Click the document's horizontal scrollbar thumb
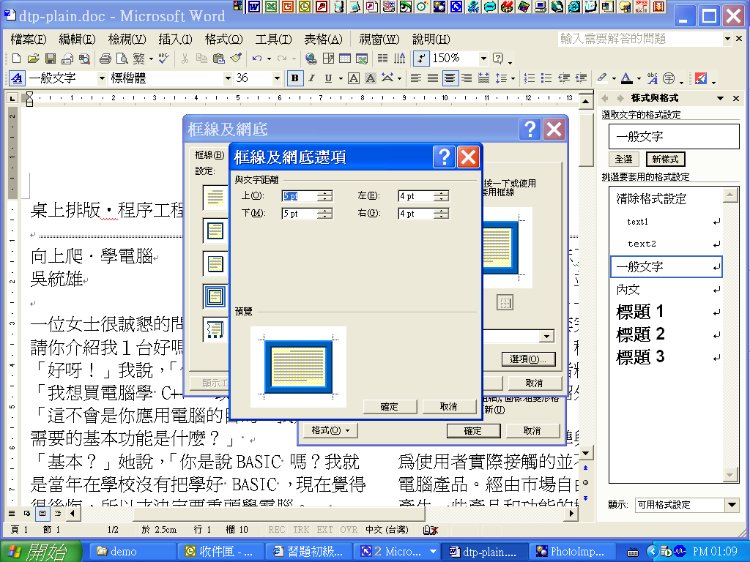This screenshot has height=562, width=750. (x=278, y=514)
